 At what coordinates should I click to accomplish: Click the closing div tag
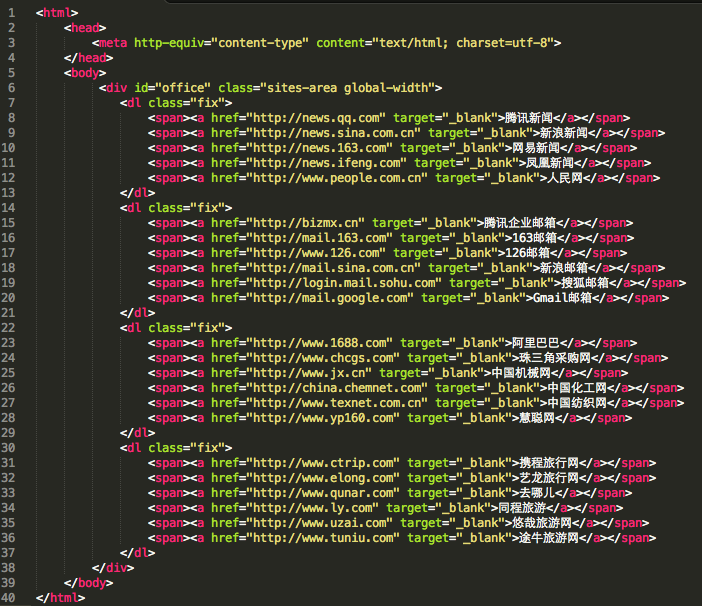pos(113,568)
